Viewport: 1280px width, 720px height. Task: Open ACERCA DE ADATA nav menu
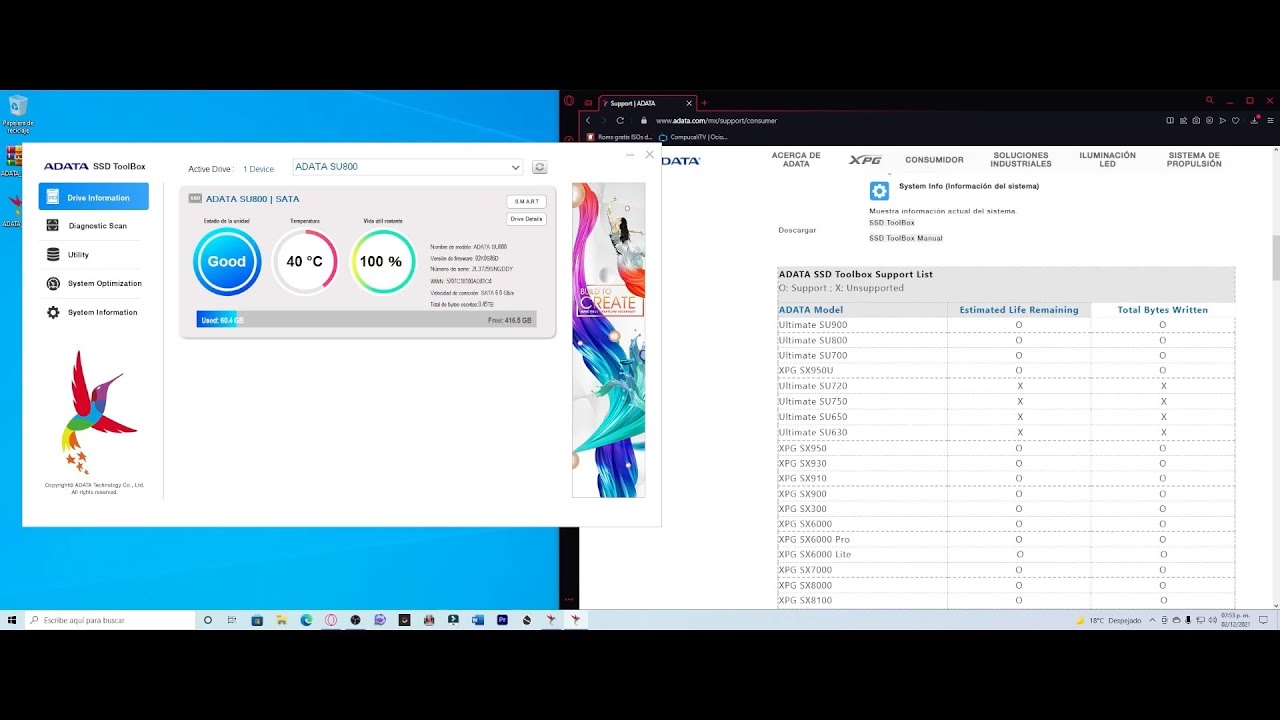pos(796,160)
